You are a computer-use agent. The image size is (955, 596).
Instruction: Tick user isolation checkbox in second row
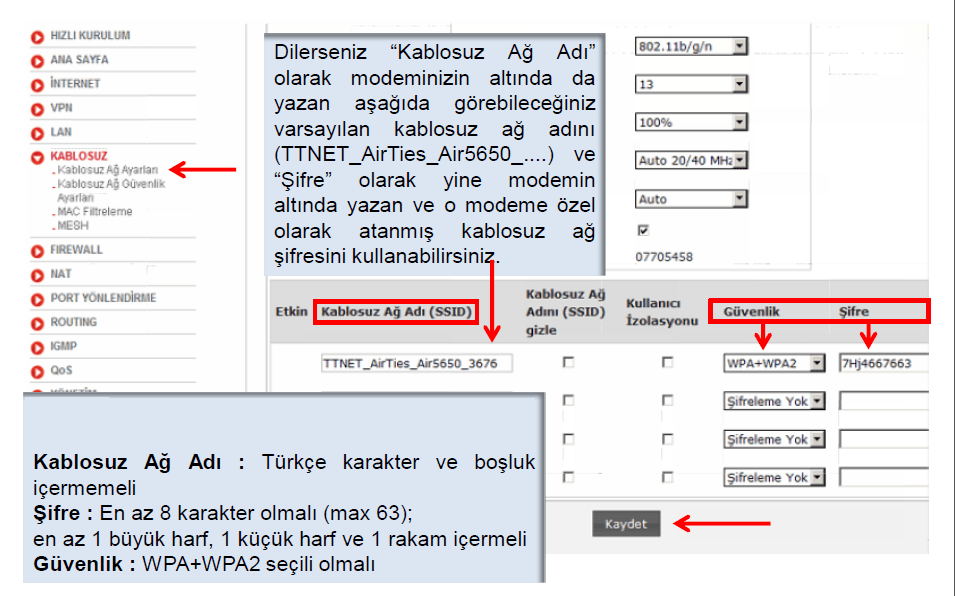[x=668, y=400]
